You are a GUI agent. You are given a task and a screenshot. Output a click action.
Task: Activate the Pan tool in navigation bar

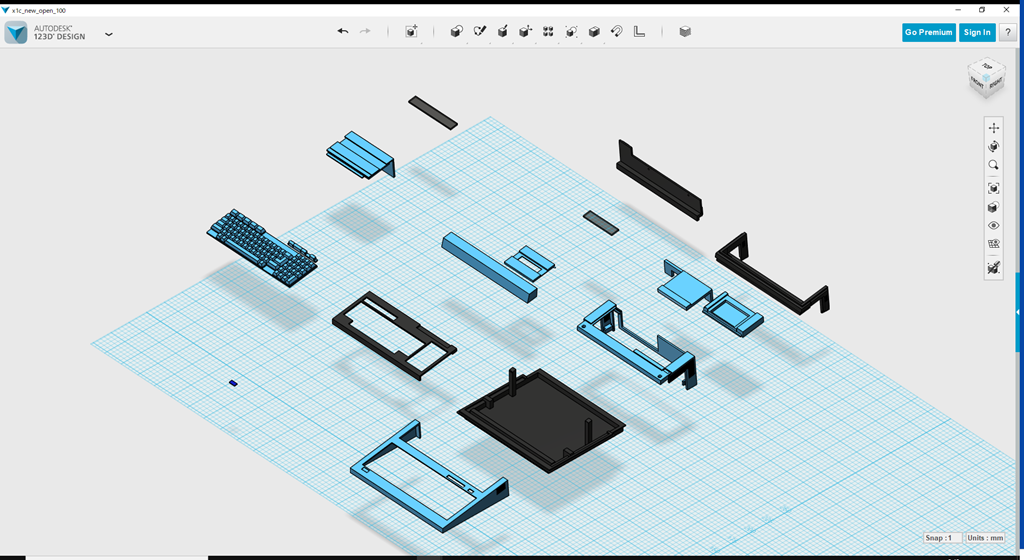pyautogui.click(x=993, y=128)
